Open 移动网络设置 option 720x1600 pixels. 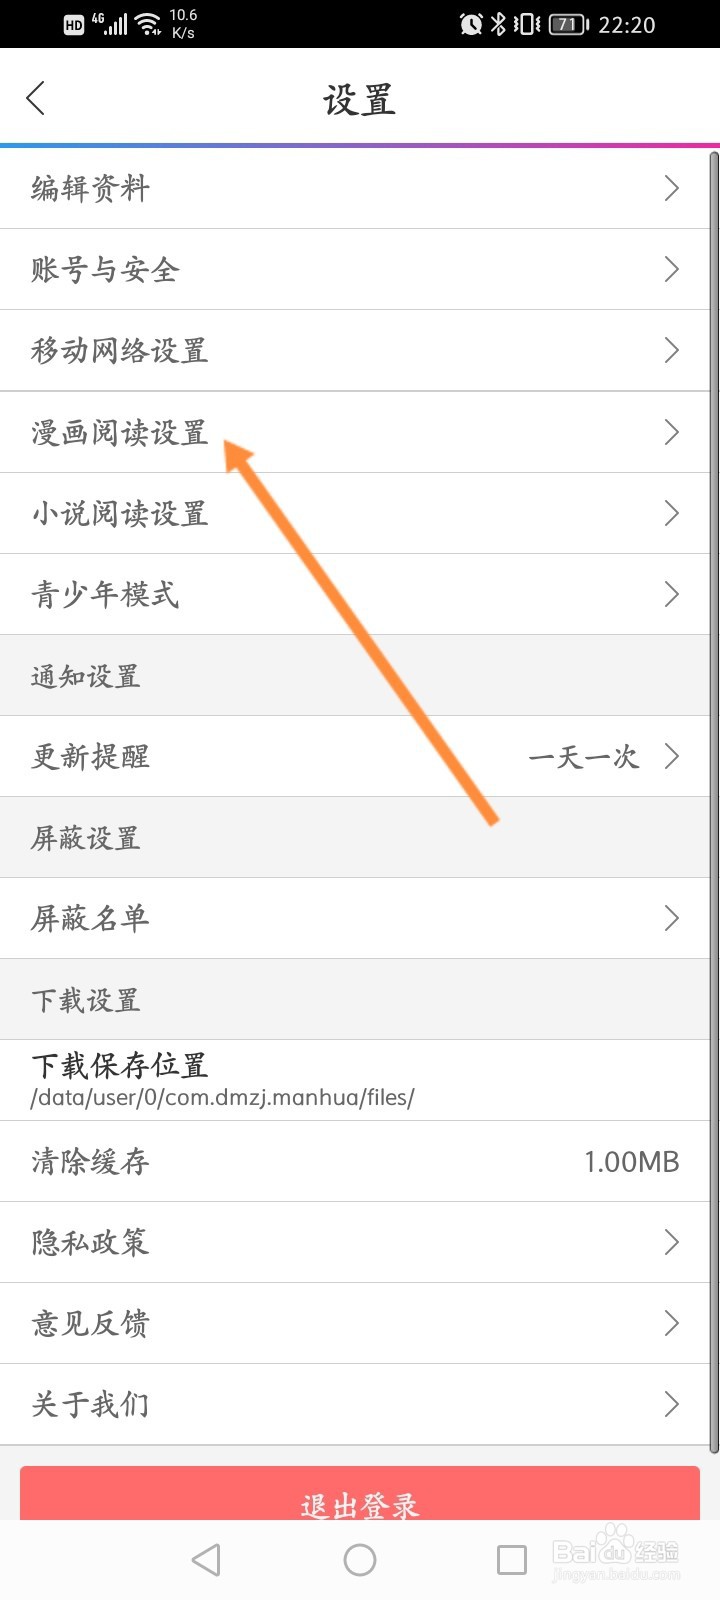coord(355,350)
